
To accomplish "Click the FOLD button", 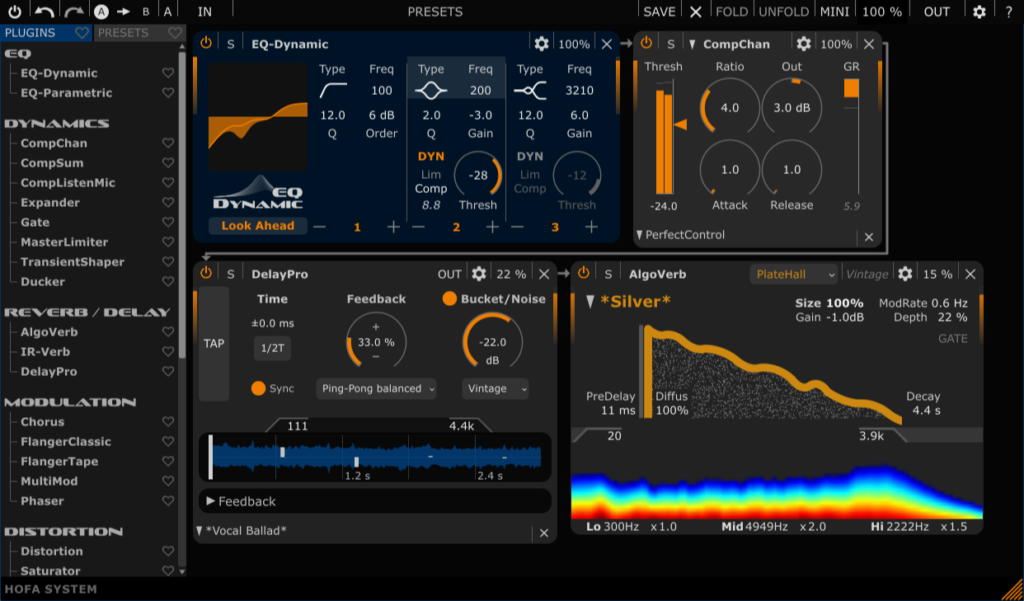I will pyautogui.click(x=732, y=12).
